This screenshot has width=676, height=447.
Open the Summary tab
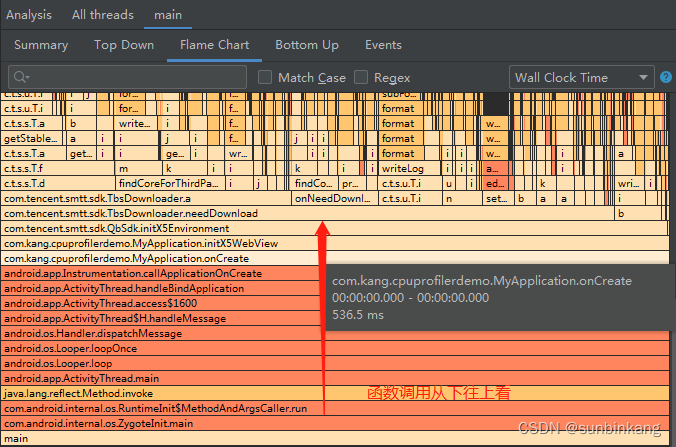[41, 45]
